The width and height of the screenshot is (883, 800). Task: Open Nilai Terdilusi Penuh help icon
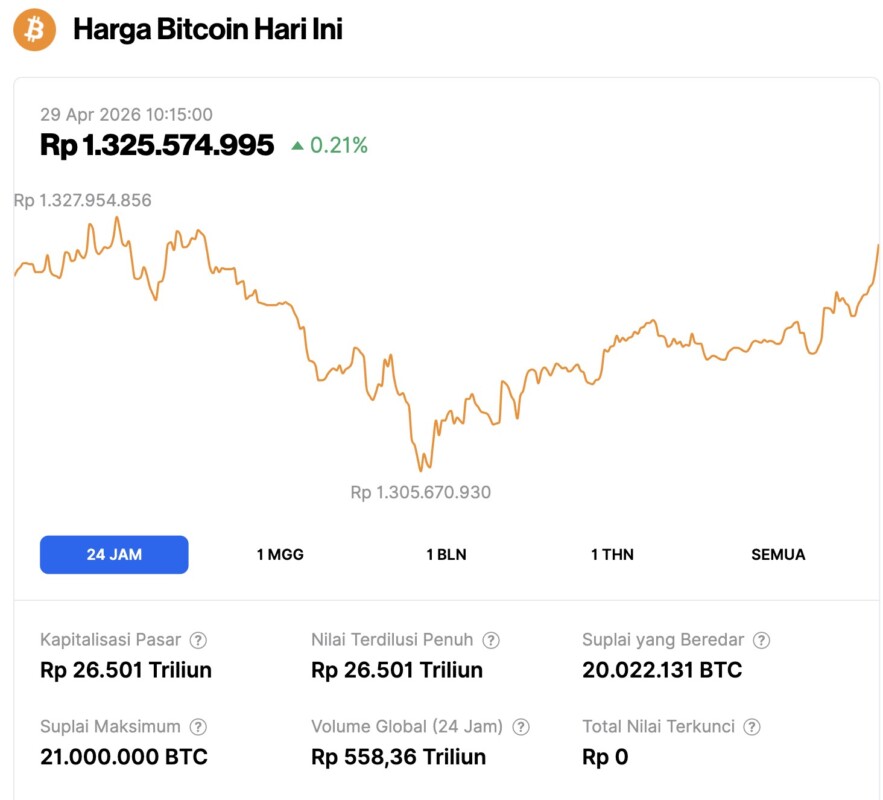tap(491, 640)
